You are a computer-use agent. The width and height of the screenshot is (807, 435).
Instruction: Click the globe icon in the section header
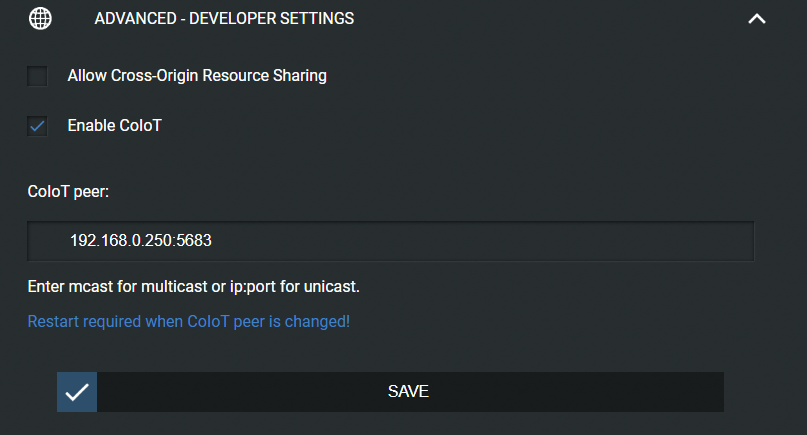(x=41, y=18)
